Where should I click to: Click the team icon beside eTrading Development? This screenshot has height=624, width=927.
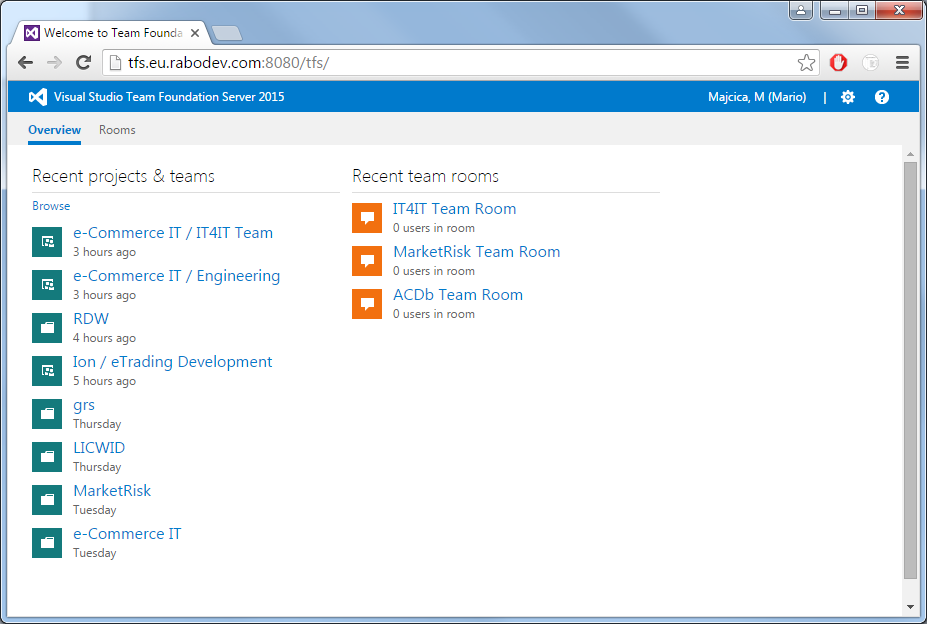47,371
